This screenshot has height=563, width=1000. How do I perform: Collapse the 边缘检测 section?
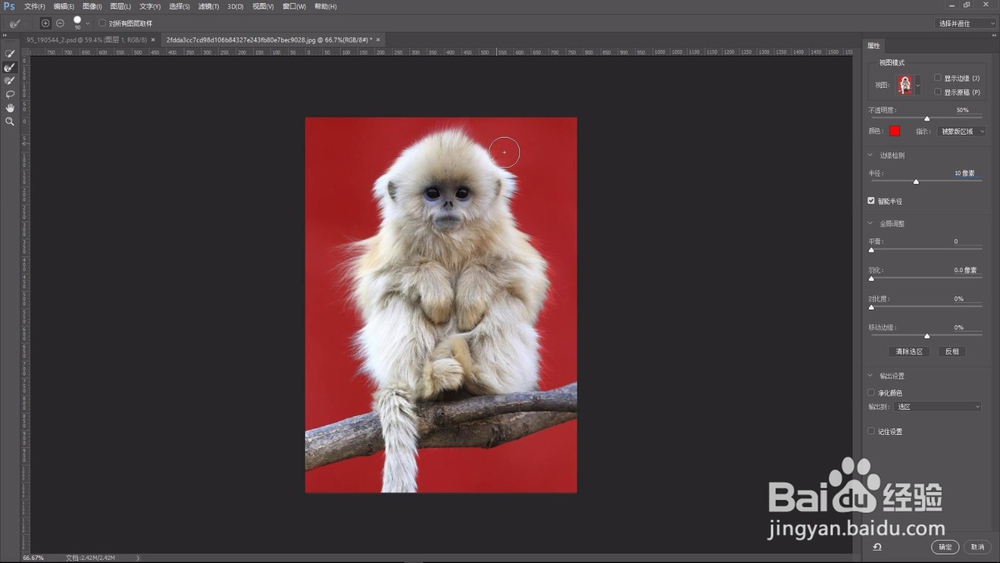[870, 155]
